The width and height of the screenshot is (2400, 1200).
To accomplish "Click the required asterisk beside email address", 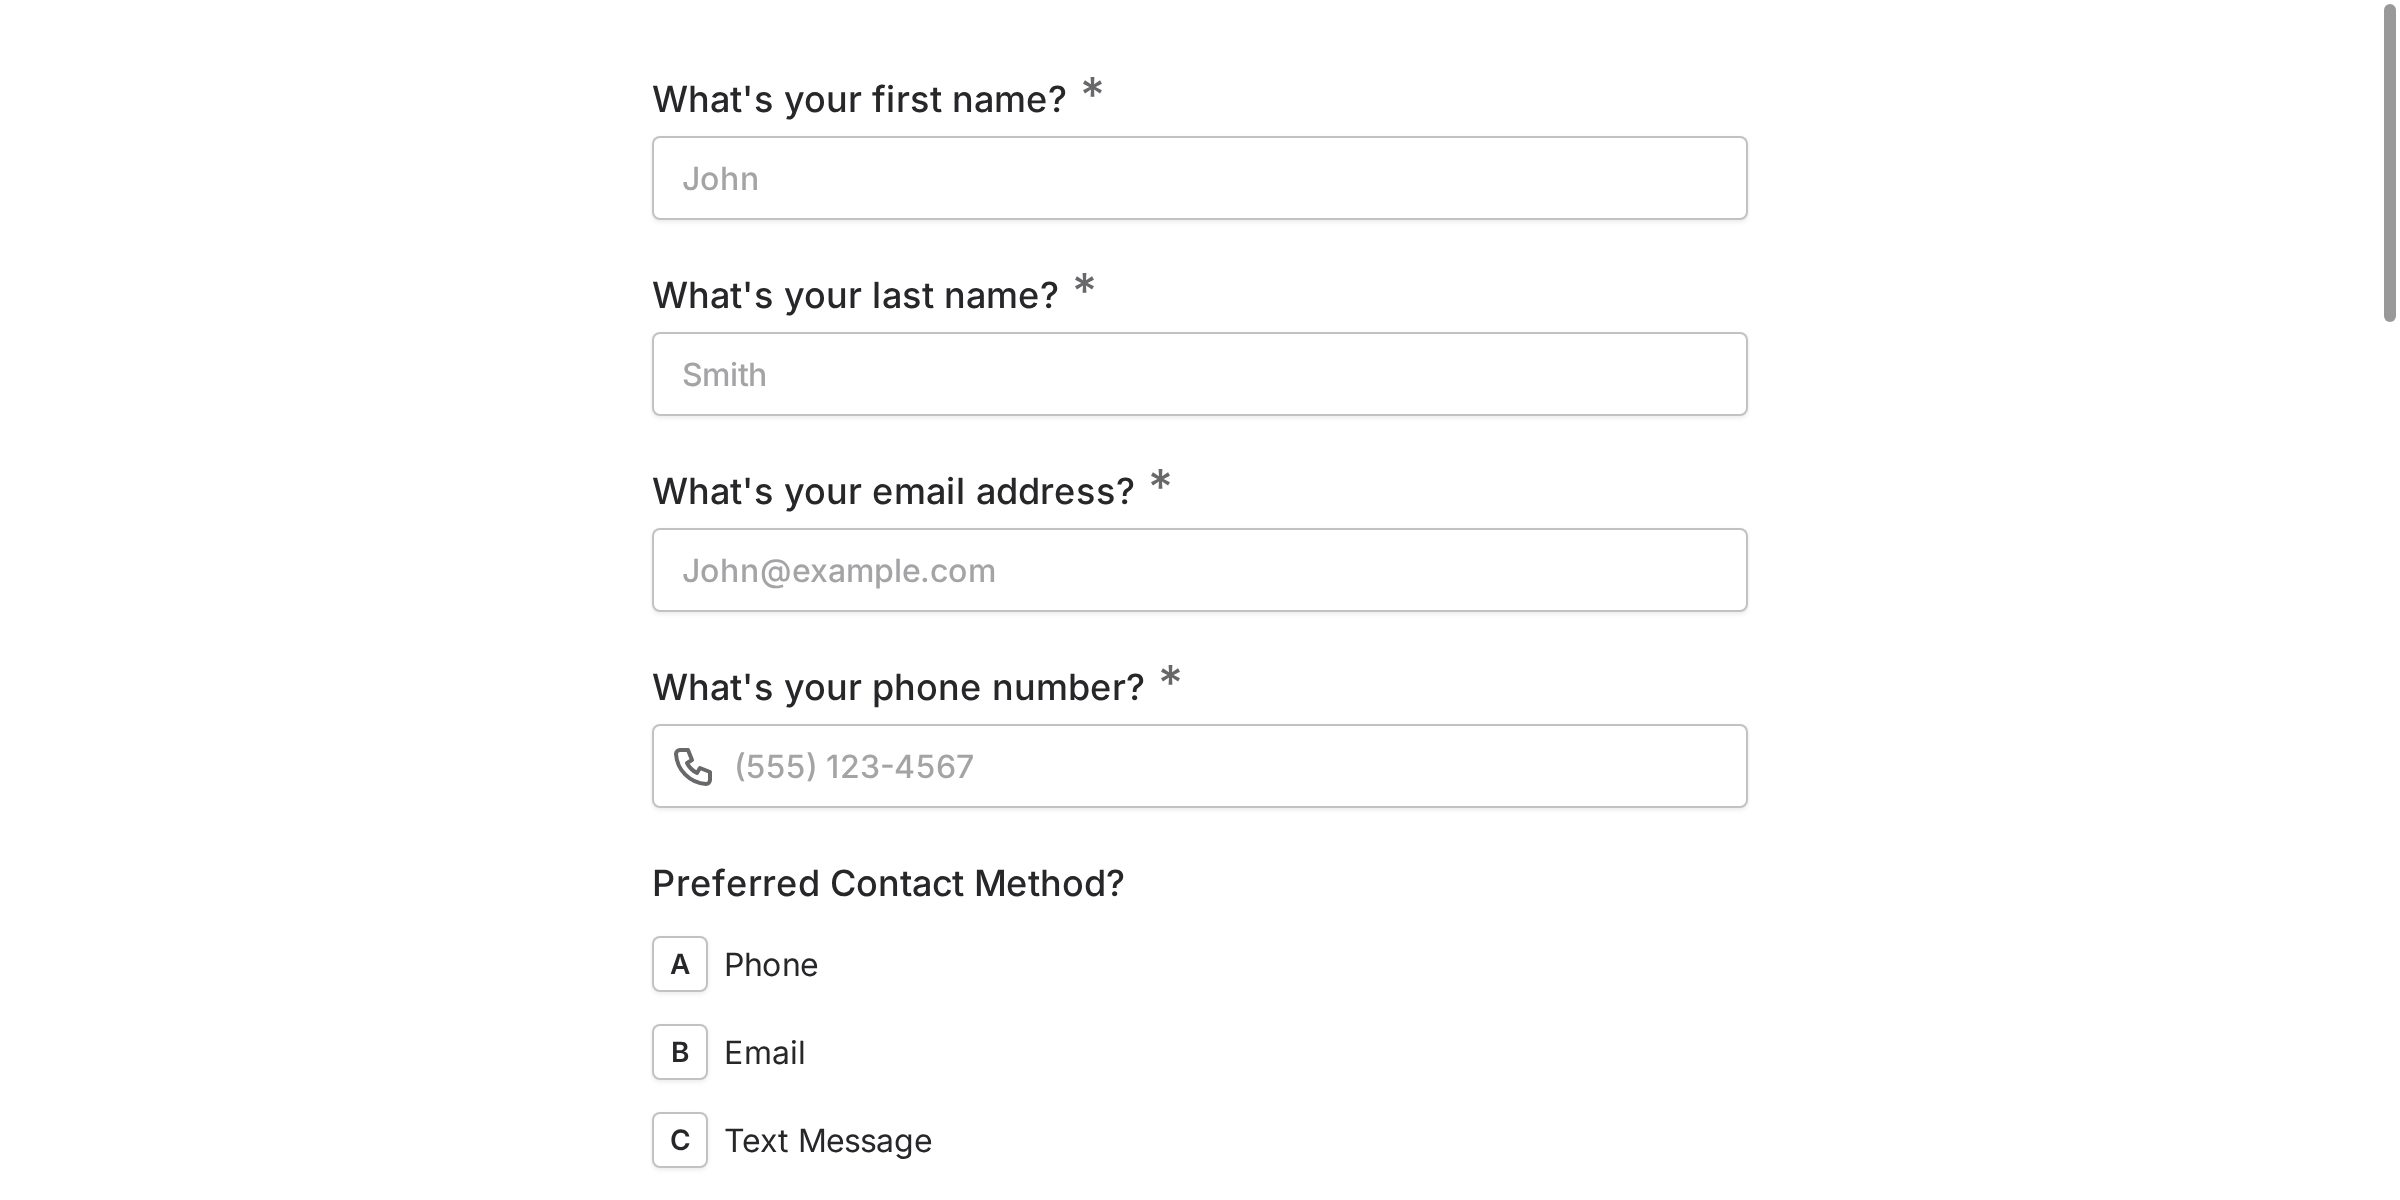I will (x=1160, y=481).
